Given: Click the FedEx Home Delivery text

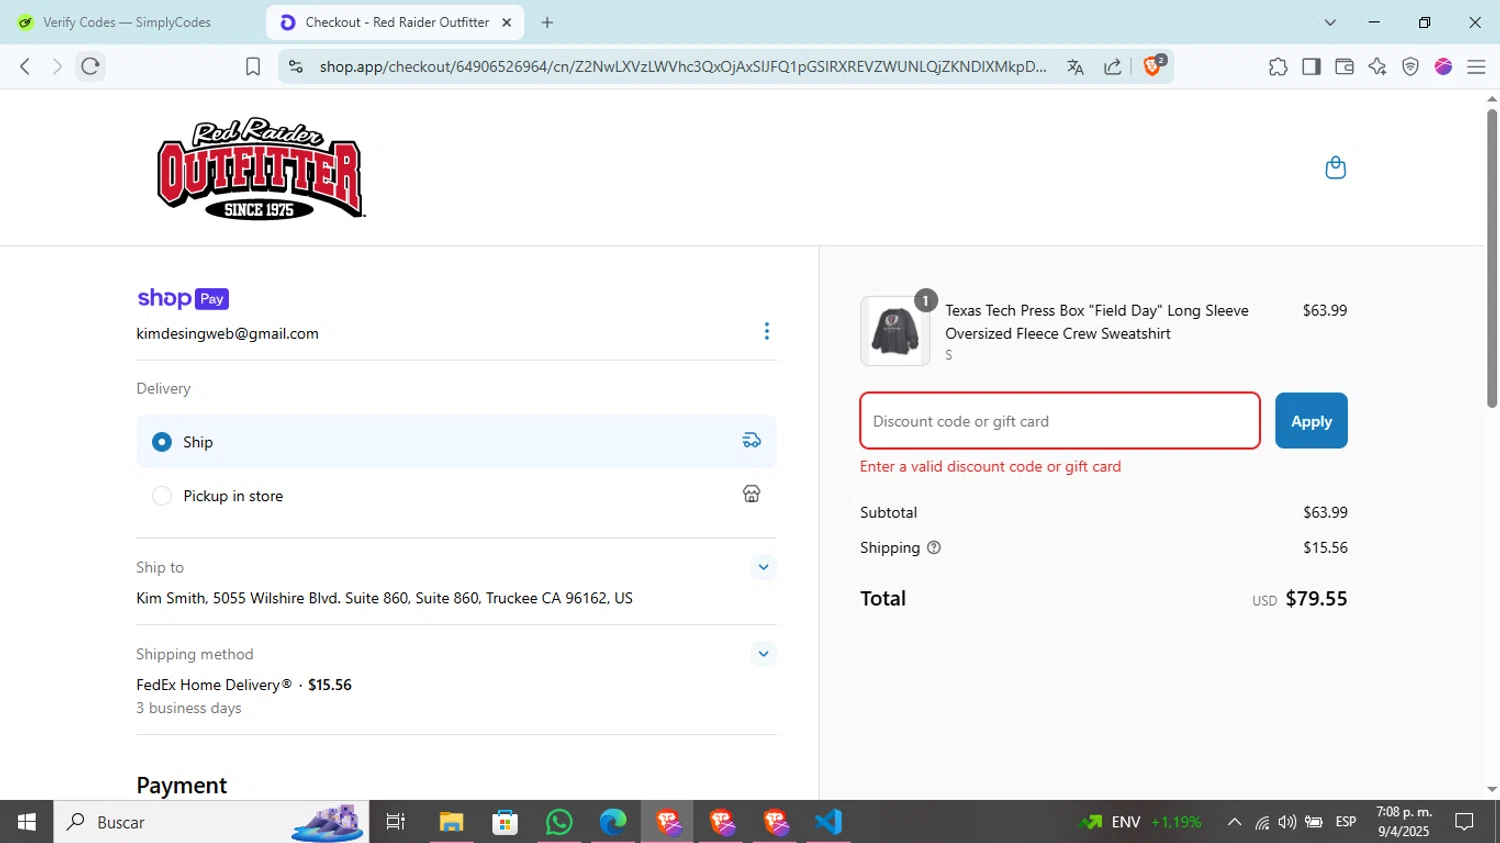Looking at the screenshot, I should click(214, 685).
